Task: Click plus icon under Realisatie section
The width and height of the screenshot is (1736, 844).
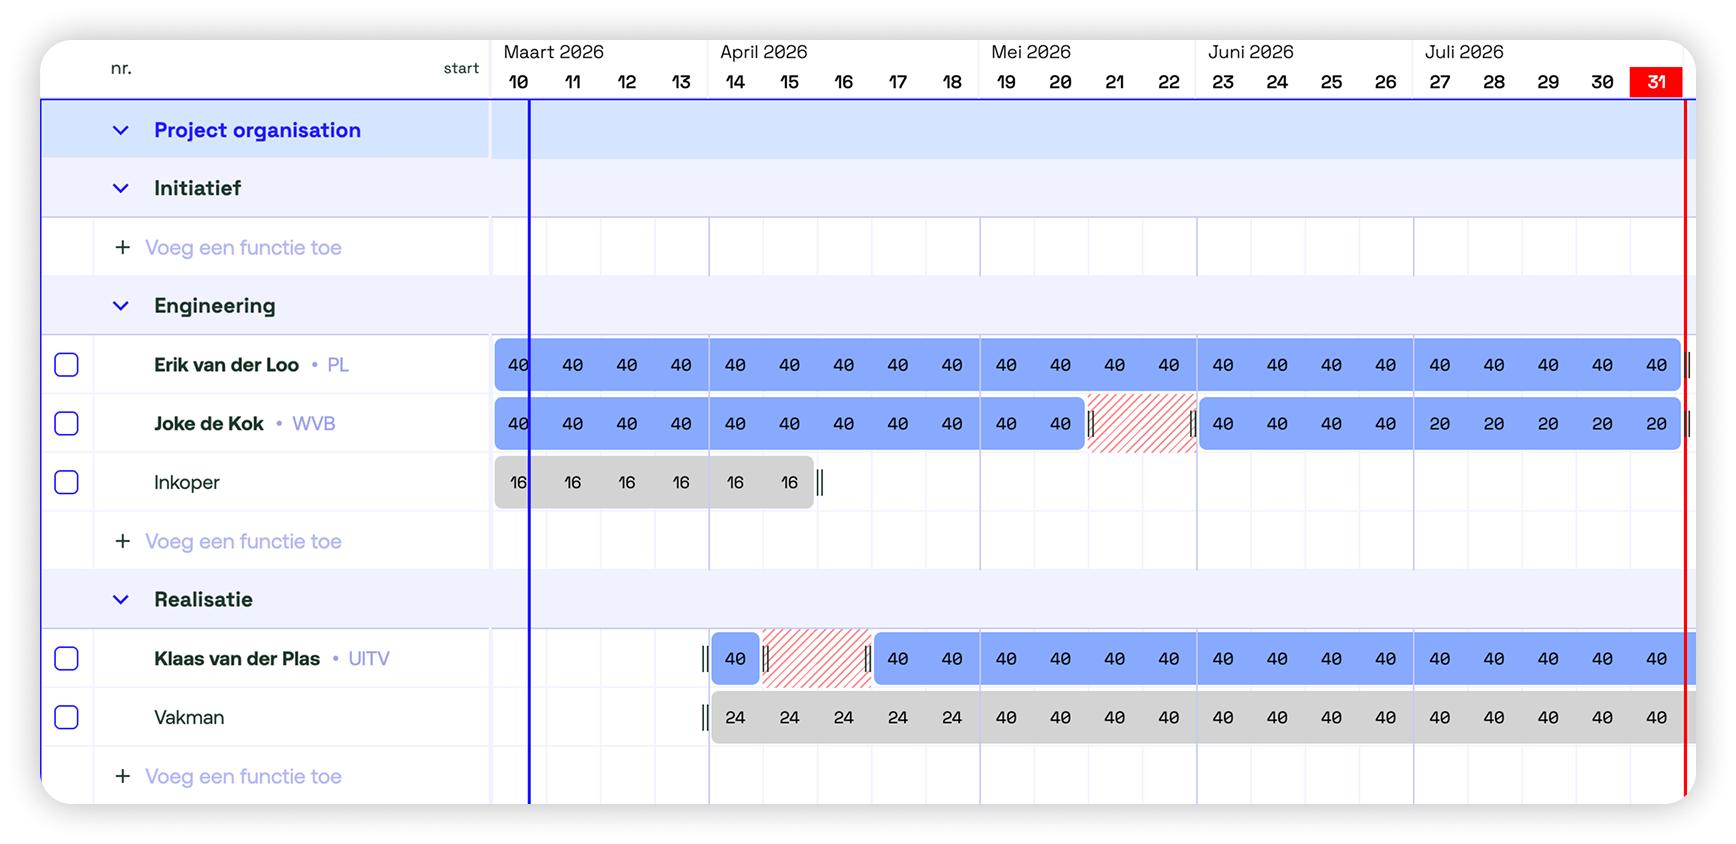Action: (x=122, y=776)
